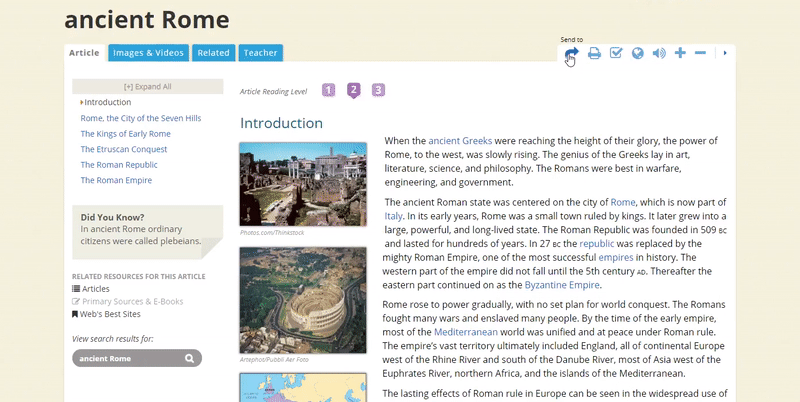Open the Article tab
The height and width of the screenshot is (402, 800).
(x=84, y=53)
